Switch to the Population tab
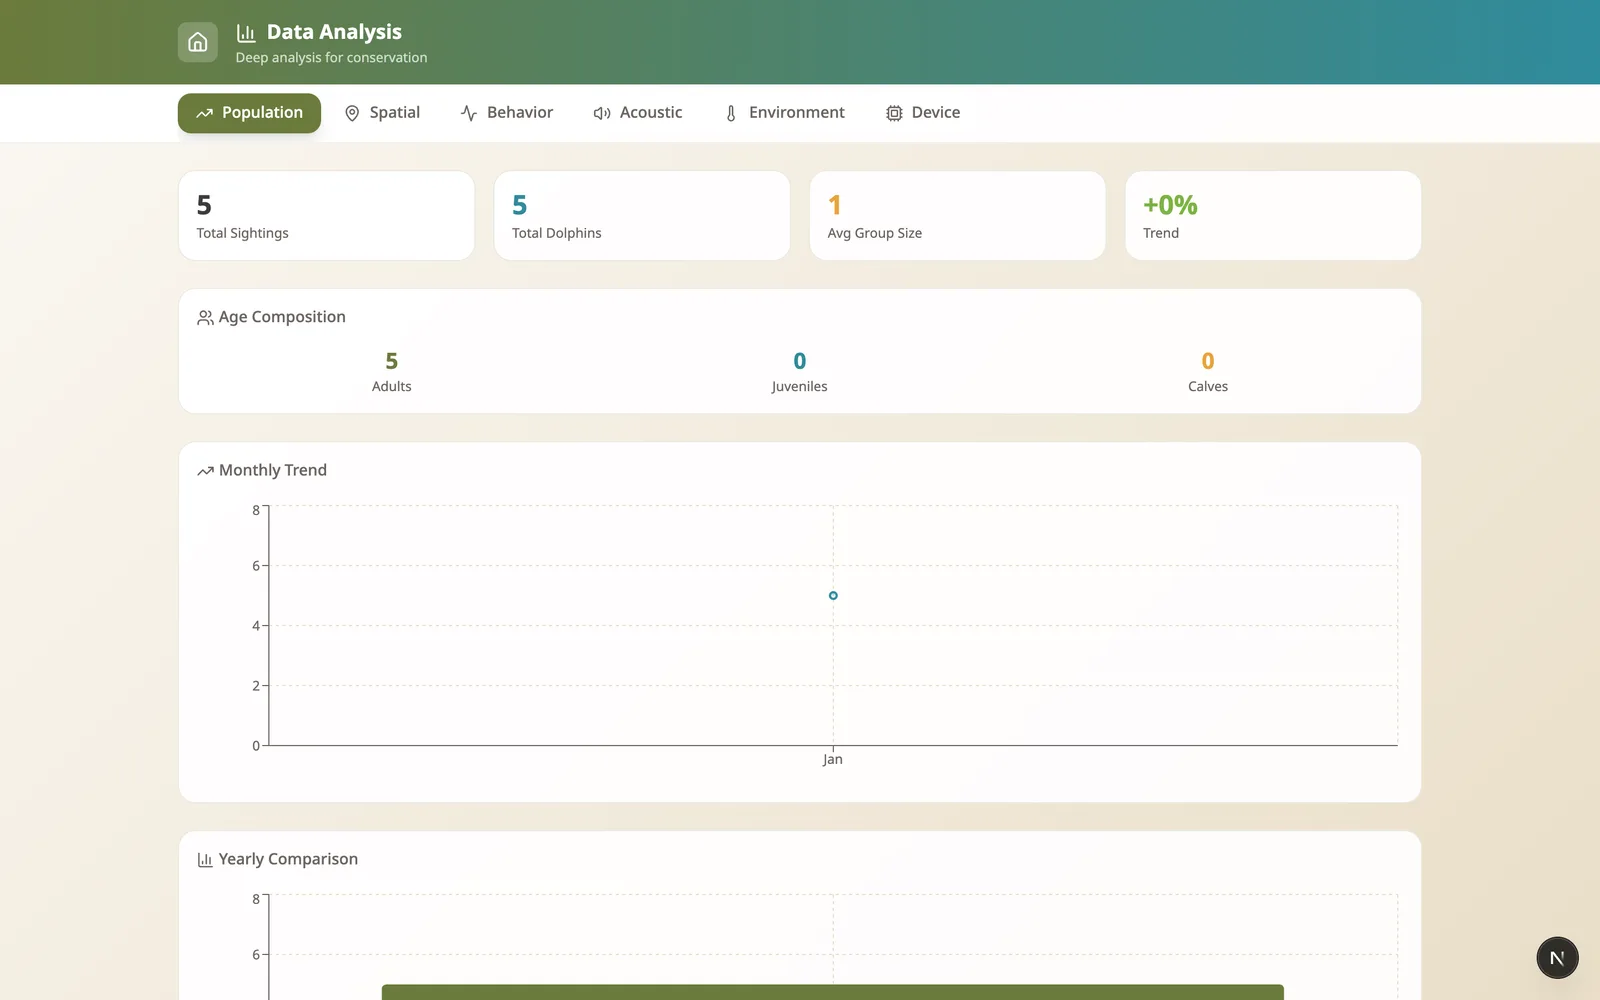Image resolution: width=1600 pixels, height=1000 pixels. [x=249, y=113]
